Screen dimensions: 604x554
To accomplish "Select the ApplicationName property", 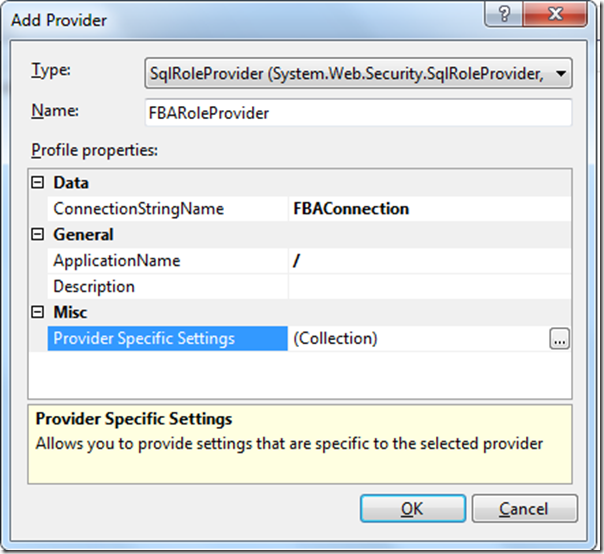I will pos(116,261).
